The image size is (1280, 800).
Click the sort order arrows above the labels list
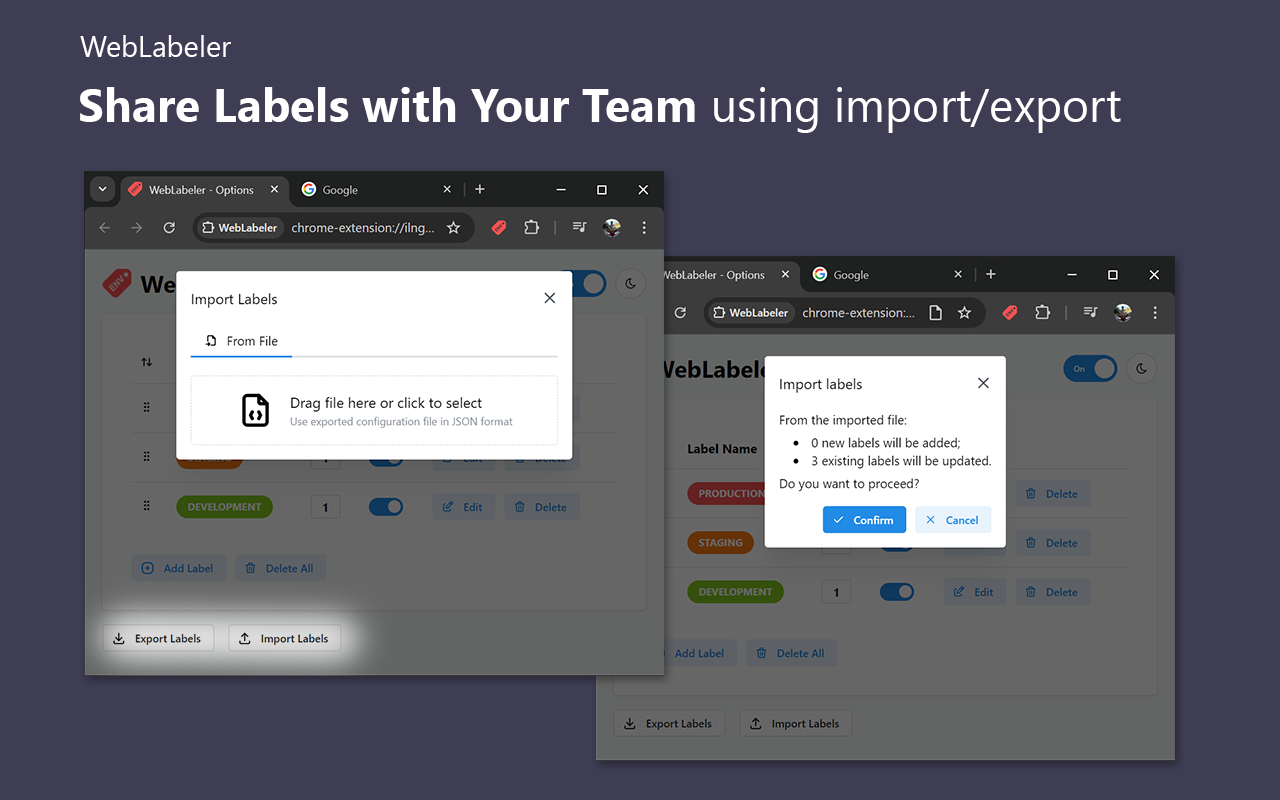146,360
